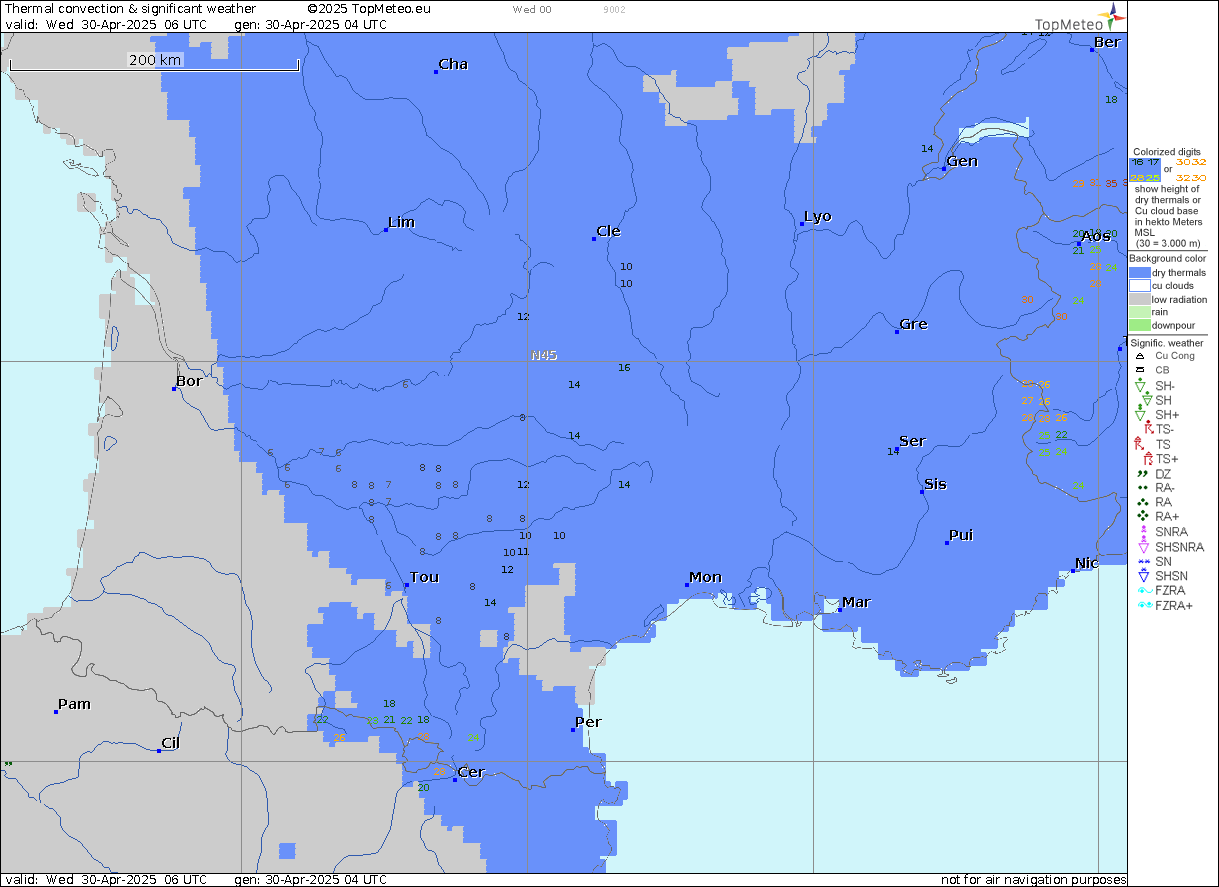Click the TS- light thunderstorm symbol
This screenshot has width=1219, height=887.
(x=1148, y=429)
